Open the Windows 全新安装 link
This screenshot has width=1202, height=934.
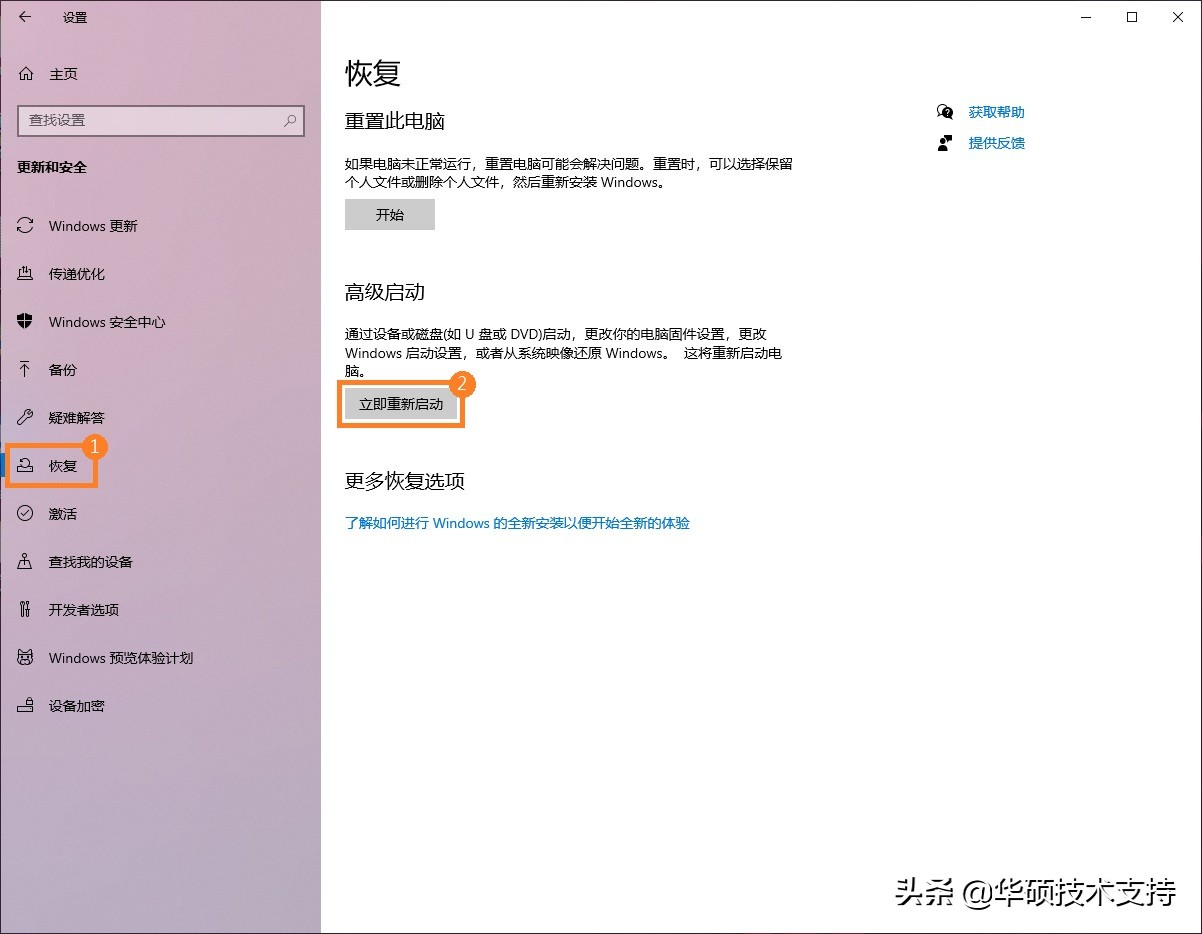click(516, 523)
